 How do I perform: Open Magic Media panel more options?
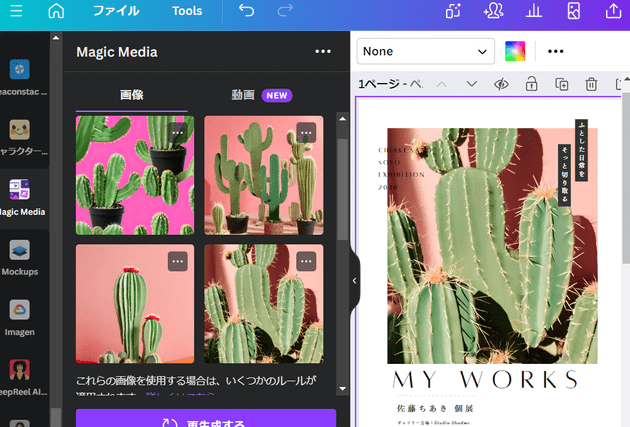322,52
